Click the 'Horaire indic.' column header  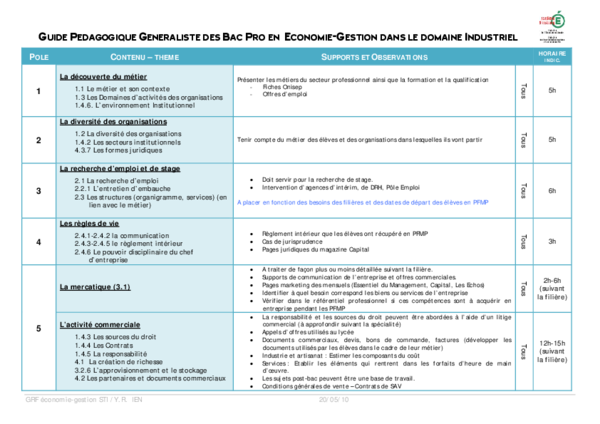(x=552, y=57)
